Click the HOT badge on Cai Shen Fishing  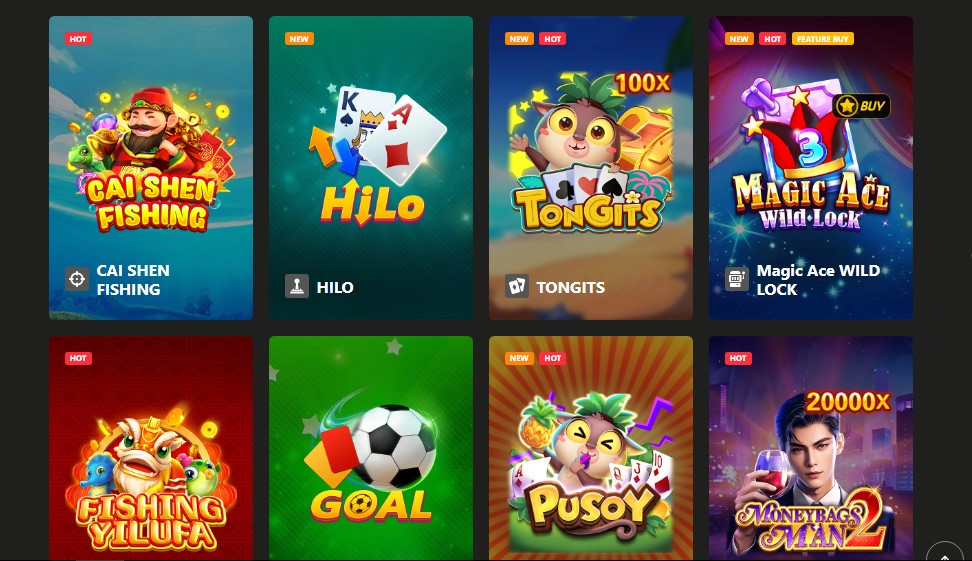[x=78, y=38]
